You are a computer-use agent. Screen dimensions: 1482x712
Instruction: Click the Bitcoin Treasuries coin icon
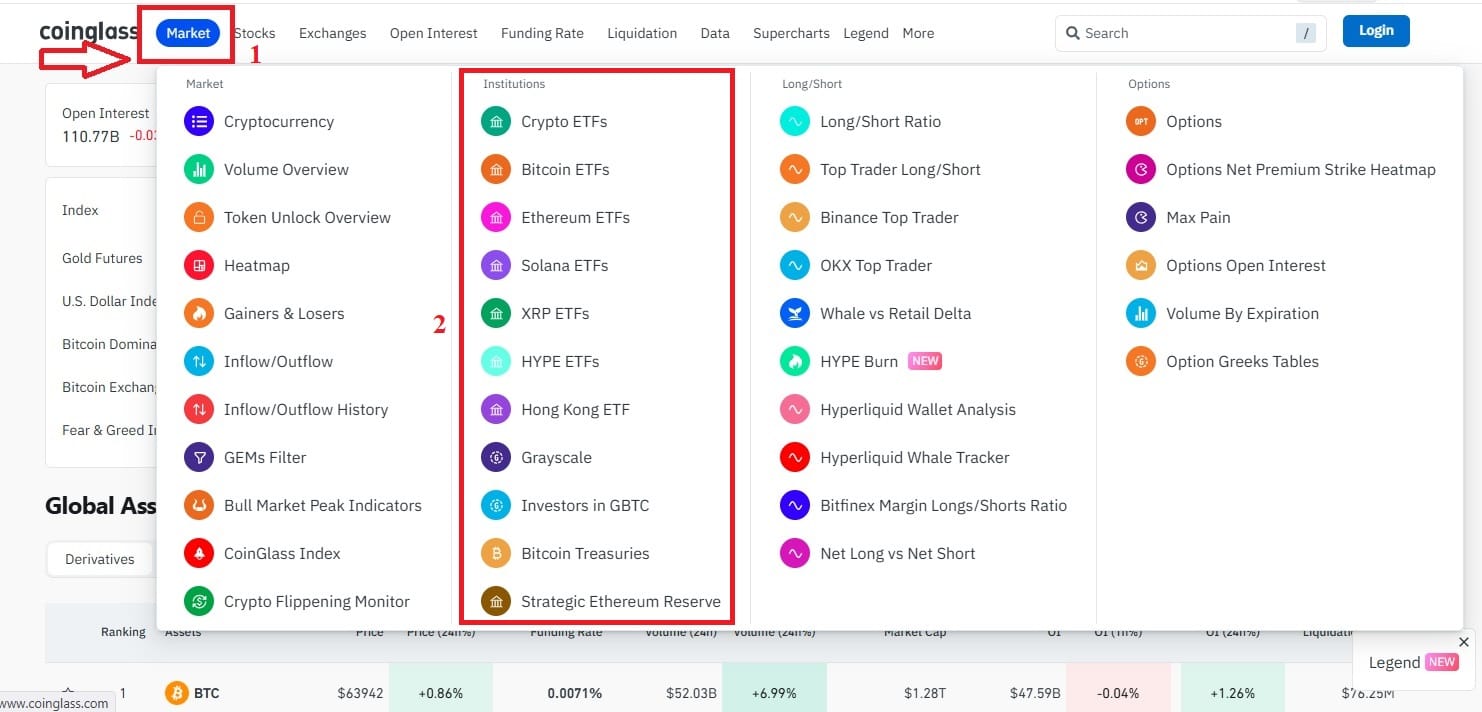[x=496, y=554]
